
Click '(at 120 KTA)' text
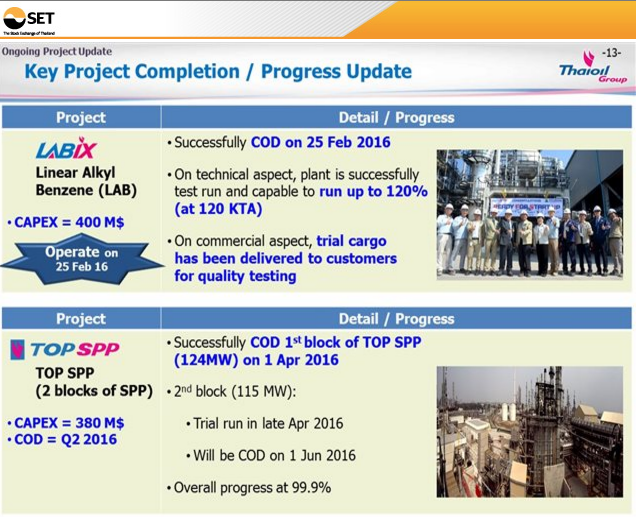tap(218, 209)
